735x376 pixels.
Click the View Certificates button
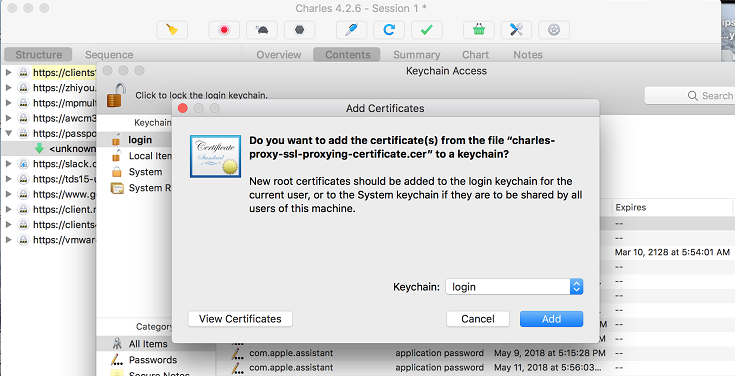click(x=240, y=319)
